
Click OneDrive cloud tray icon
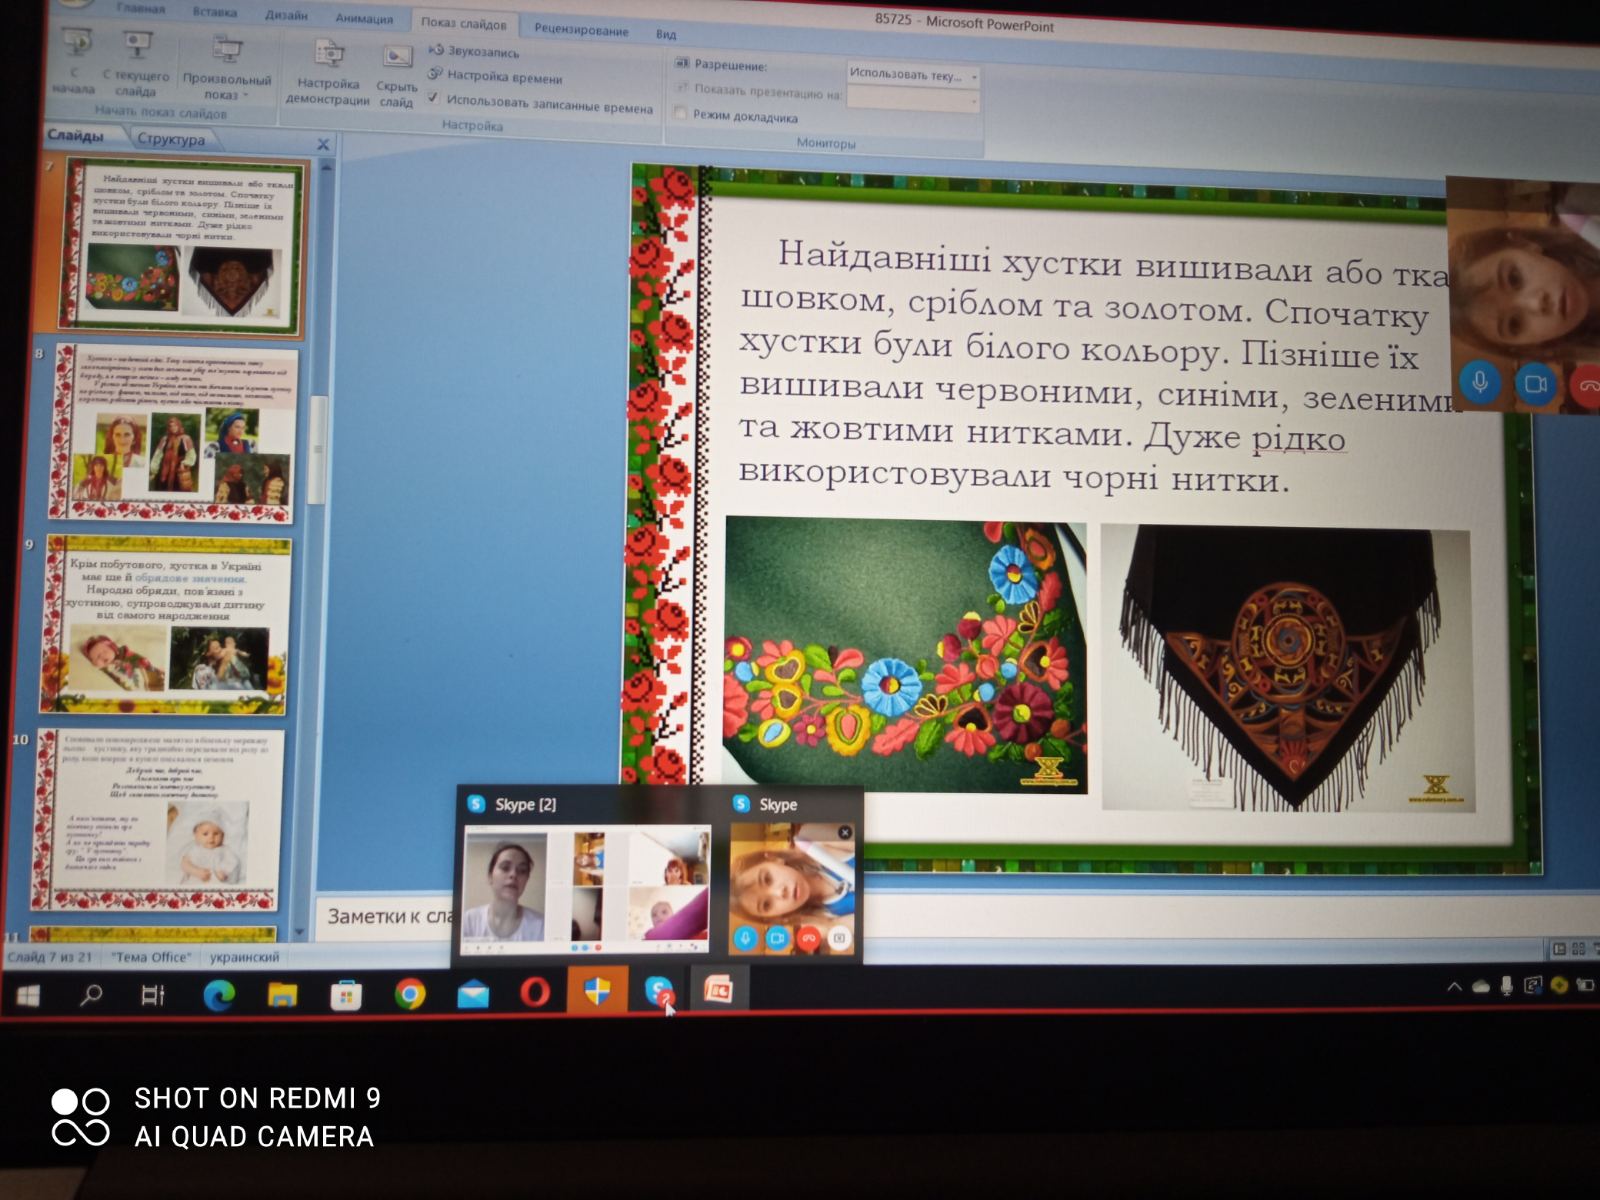(1481, 986)
